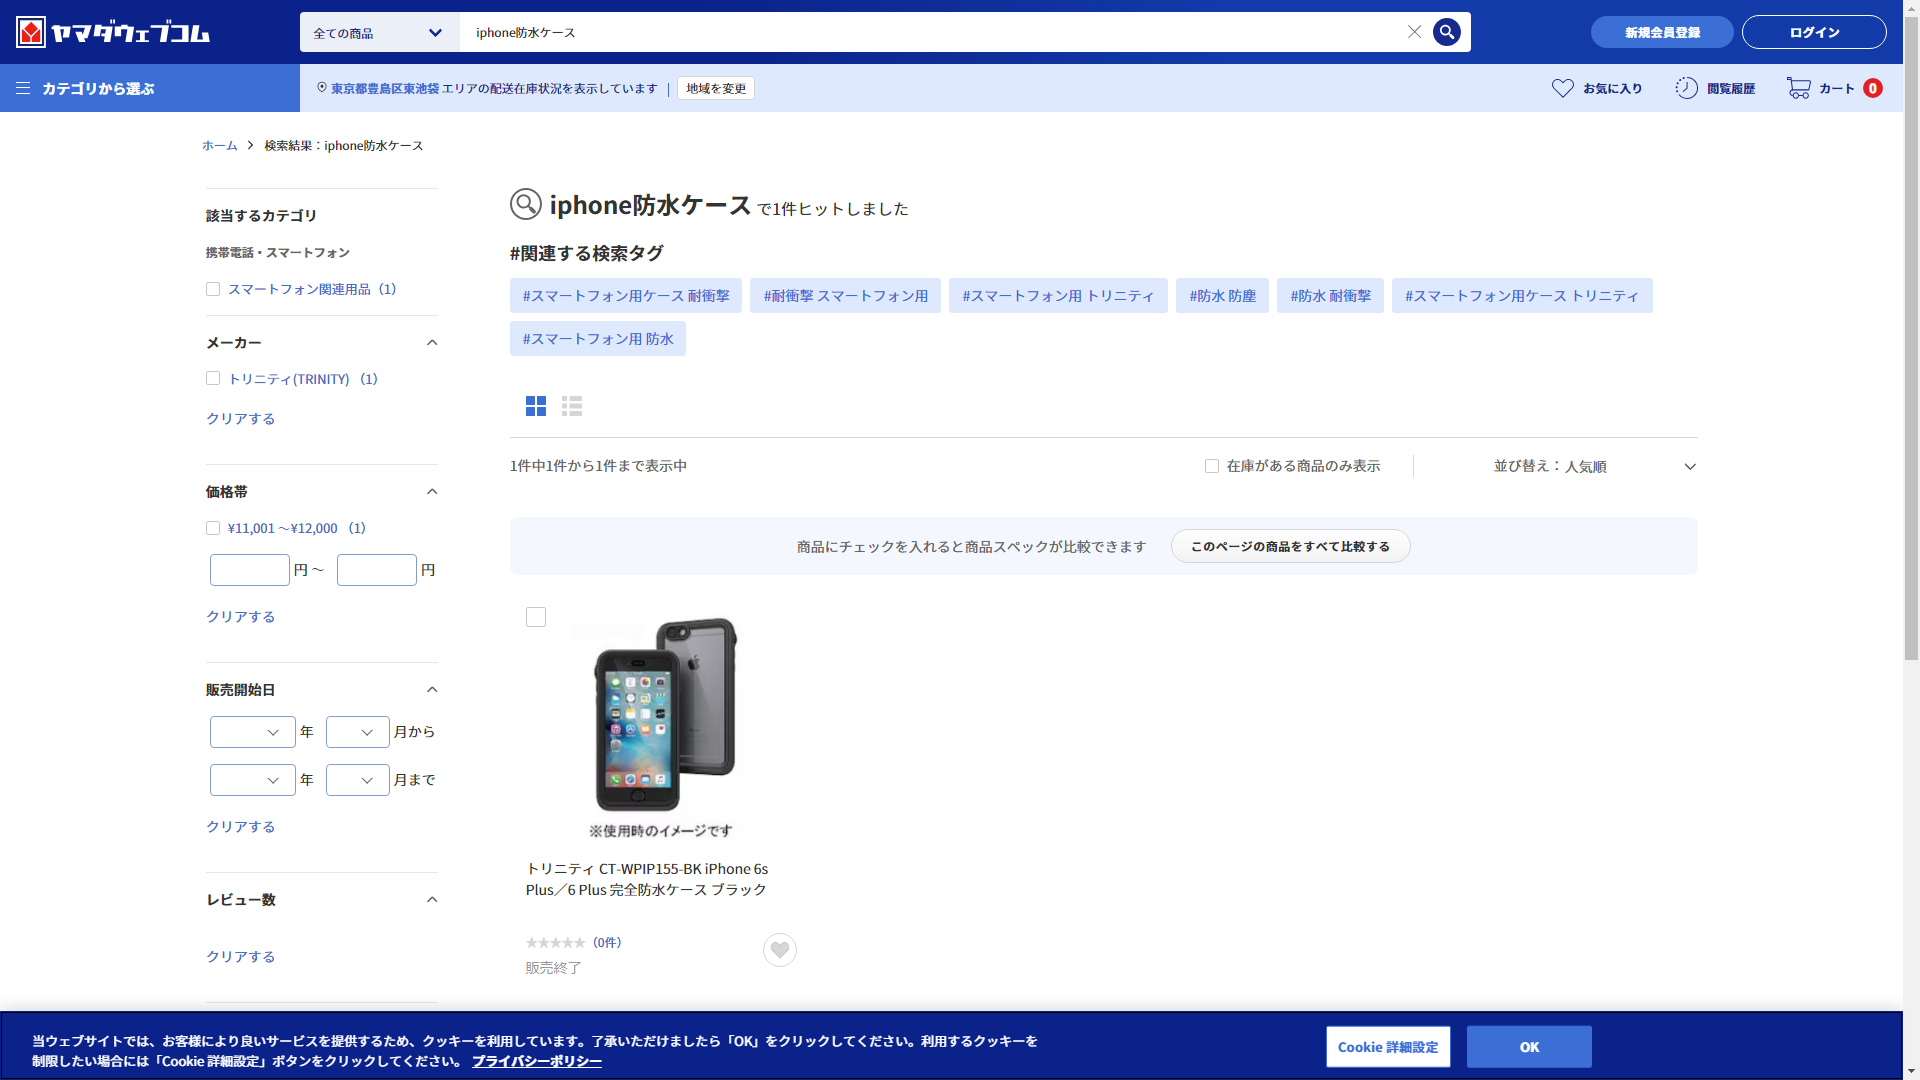The height and width of the screenshot is (1080, 1920).
Task: Click the search magnifier icon button
Action: [x=1446, y=32]
